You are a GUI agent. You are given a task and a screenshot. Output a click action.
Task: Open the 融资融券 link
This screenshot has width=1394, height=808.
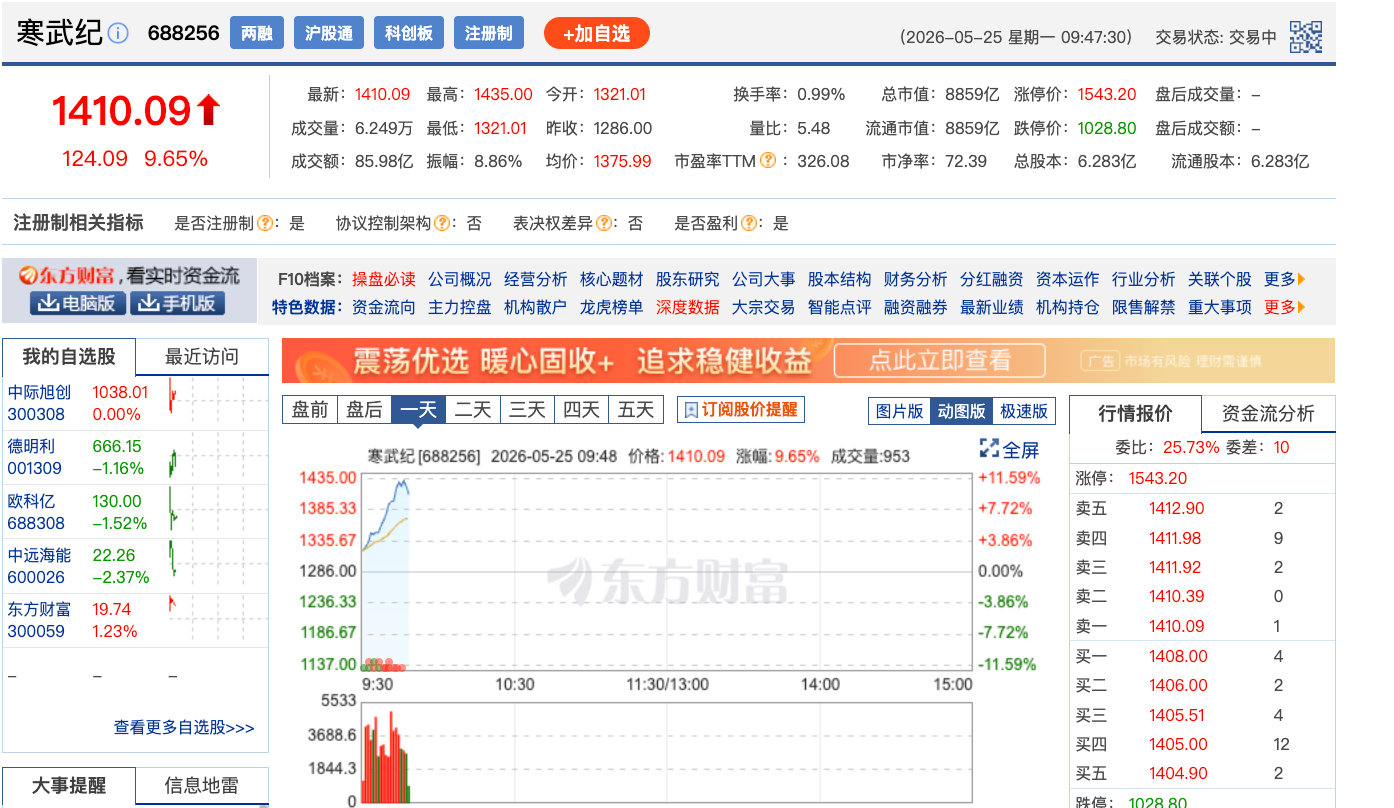(x=915, y=307)
